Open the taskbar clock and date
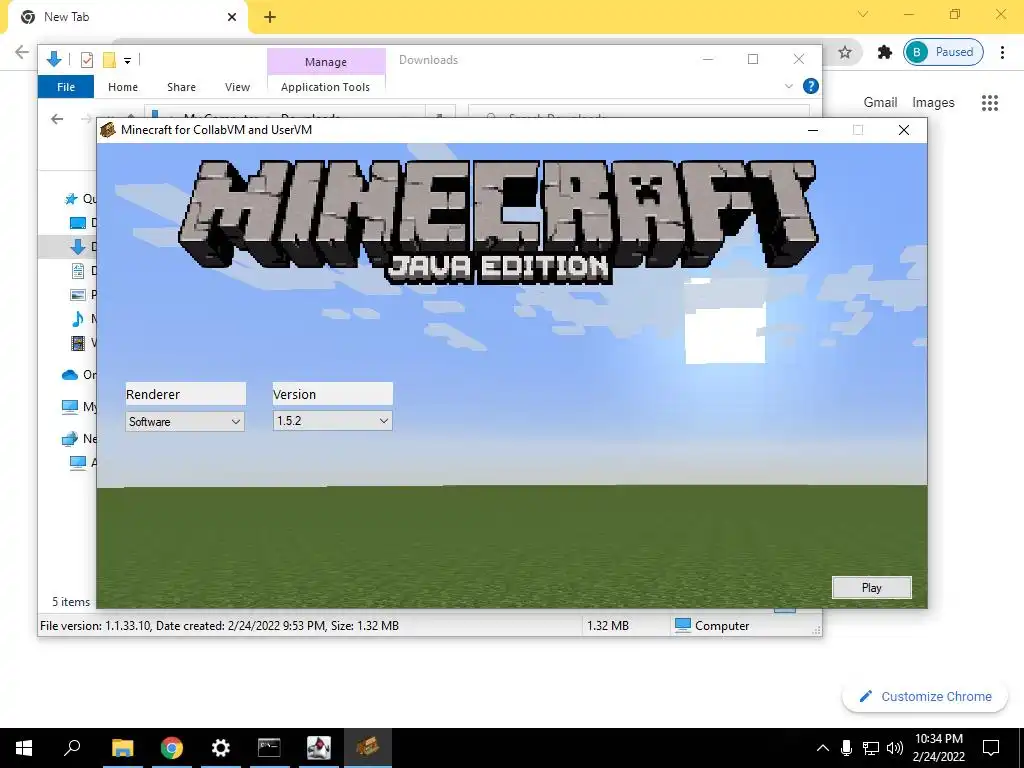Viewport: 1024px width, 768px height. (x=938, y=748)
